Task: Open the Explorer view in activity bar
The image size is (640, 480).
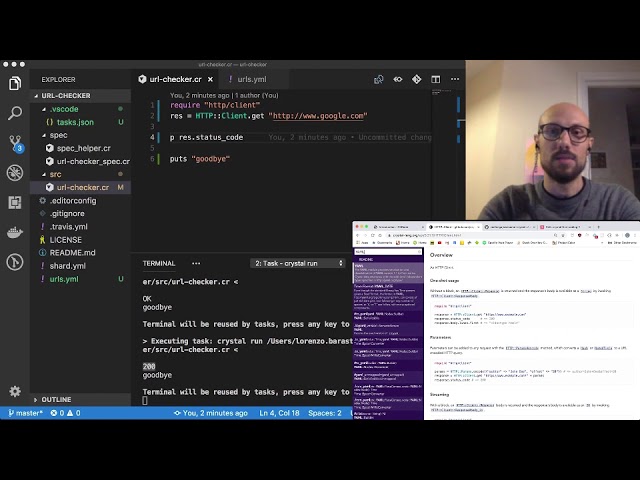Action: tap(15, 83)
